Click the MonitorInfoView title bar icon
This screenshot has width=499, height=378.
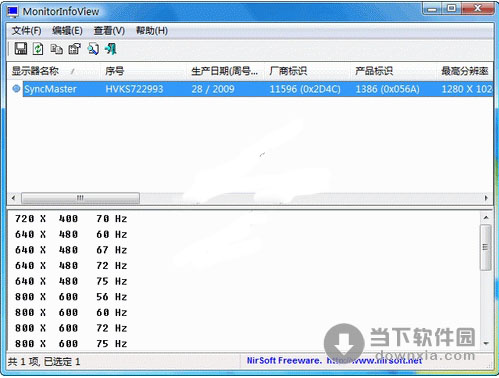(x=13, y=12)
